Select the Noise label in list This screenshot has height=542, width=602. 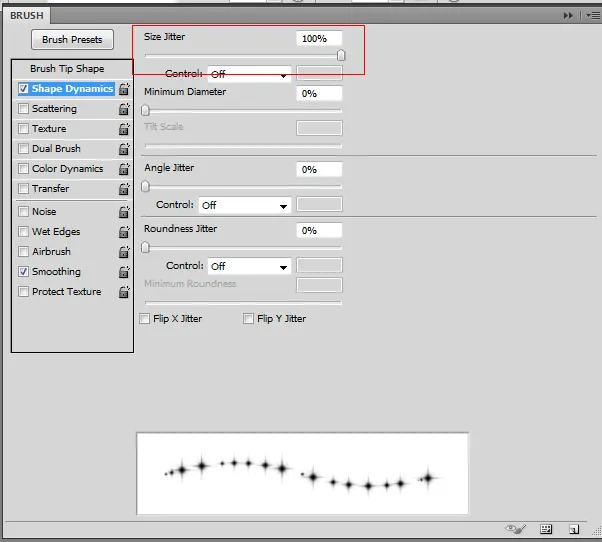click(x=44, y=212)
